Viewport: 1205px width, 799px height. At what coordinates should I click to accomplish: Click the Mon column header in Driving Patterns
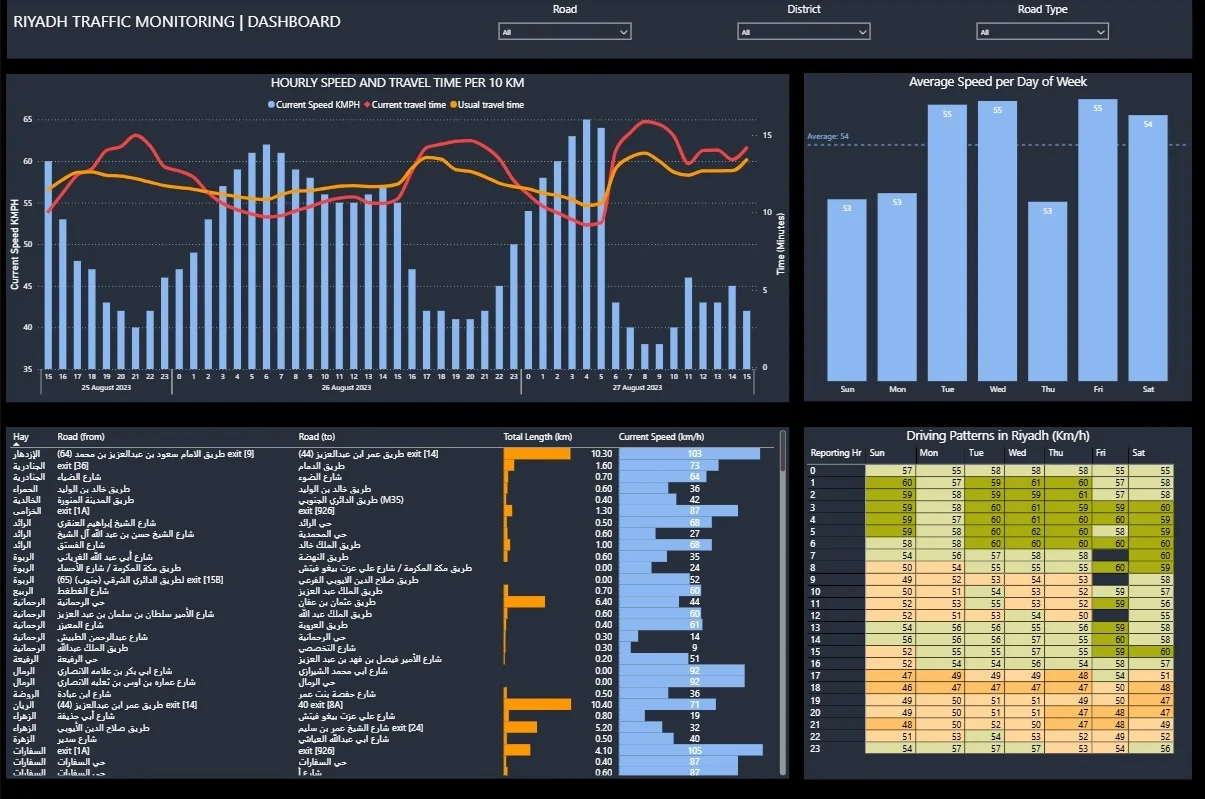pyautogui.click(x=928, y=453)
